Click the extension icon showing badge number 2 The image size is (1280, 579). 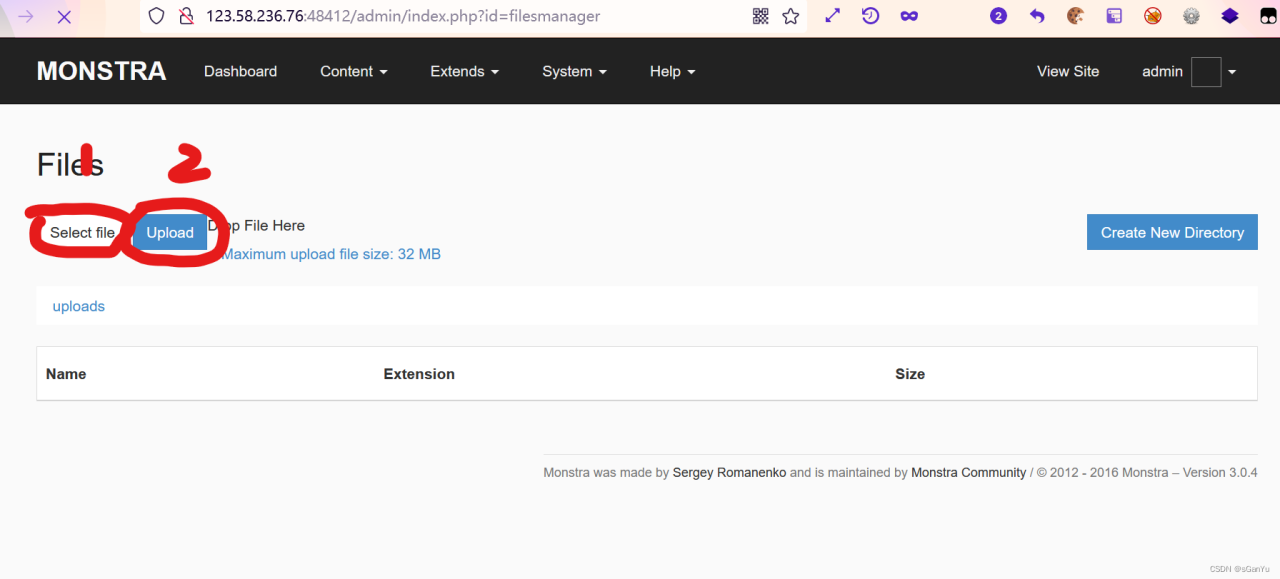pos(998,16)
